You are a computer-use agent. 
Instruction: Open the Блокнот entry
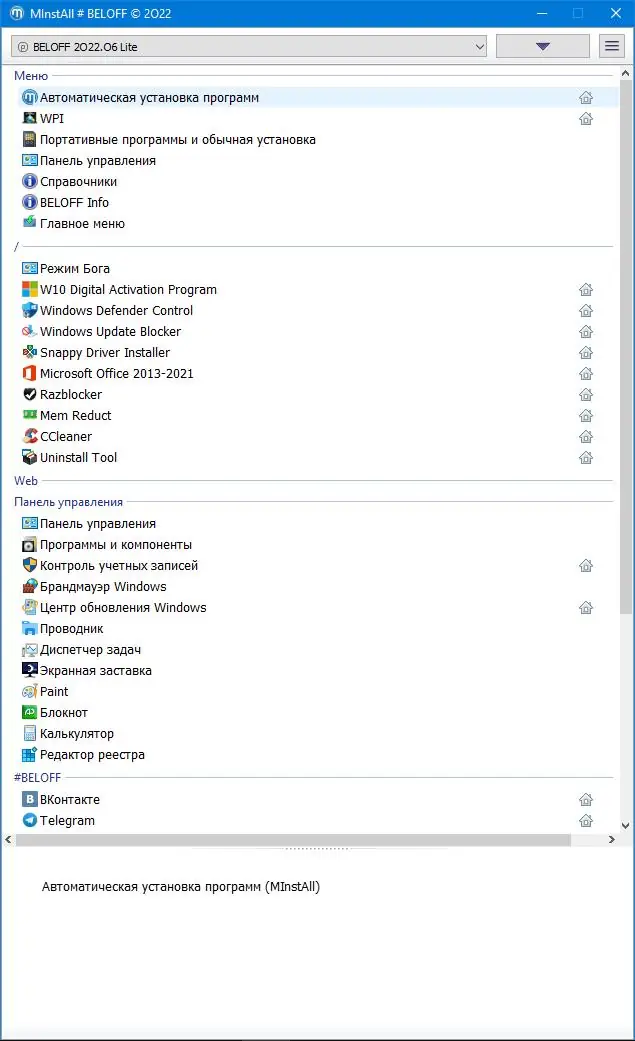point(64,712)
